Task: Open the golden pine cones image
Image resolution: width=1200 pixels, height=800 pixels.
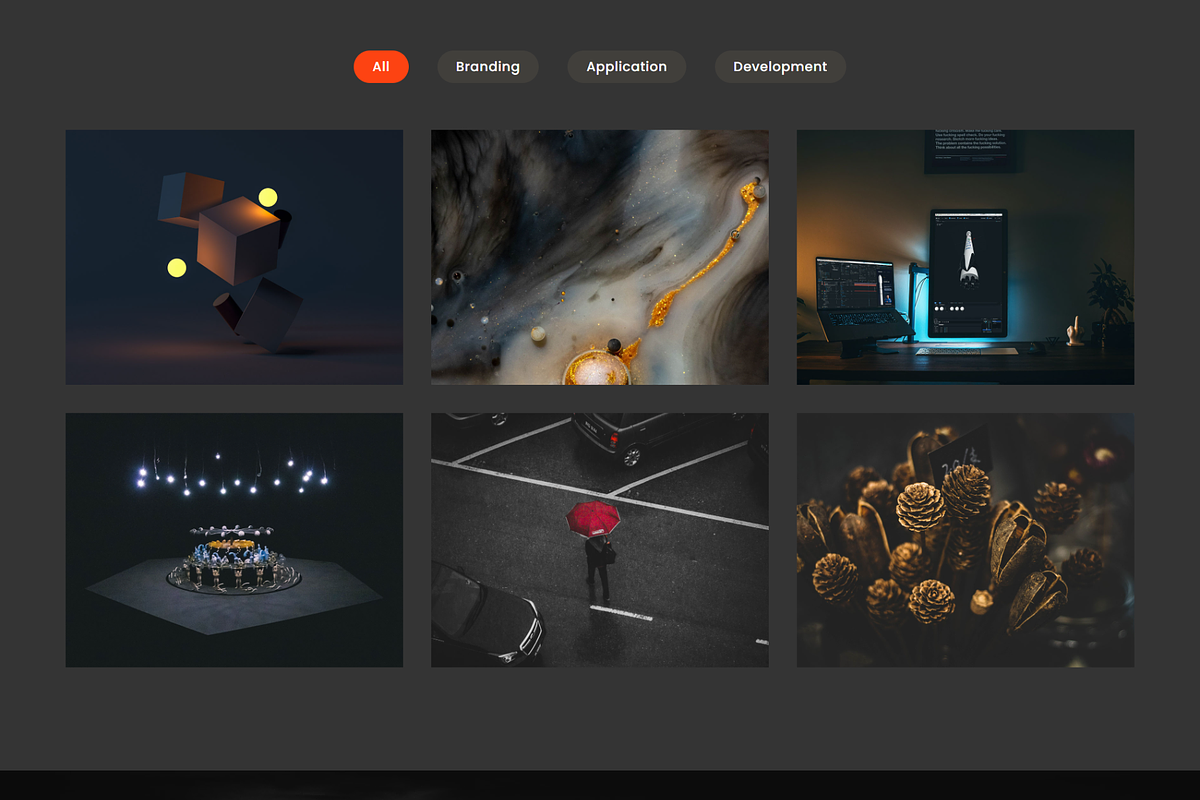Action: tap(965, 540)
